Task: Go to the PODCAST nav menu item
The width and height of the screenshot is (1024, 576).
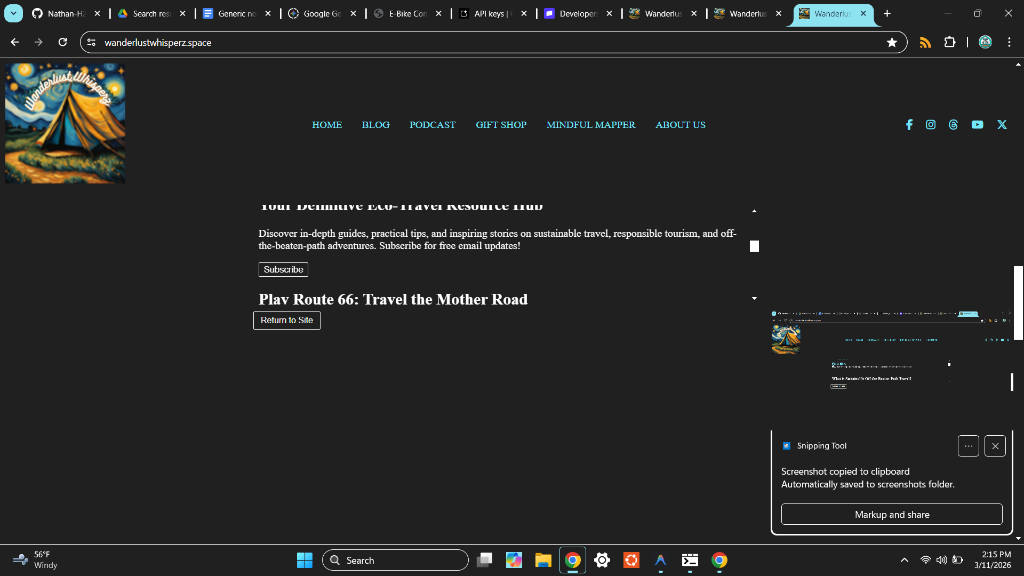Action: coord(432,125)
